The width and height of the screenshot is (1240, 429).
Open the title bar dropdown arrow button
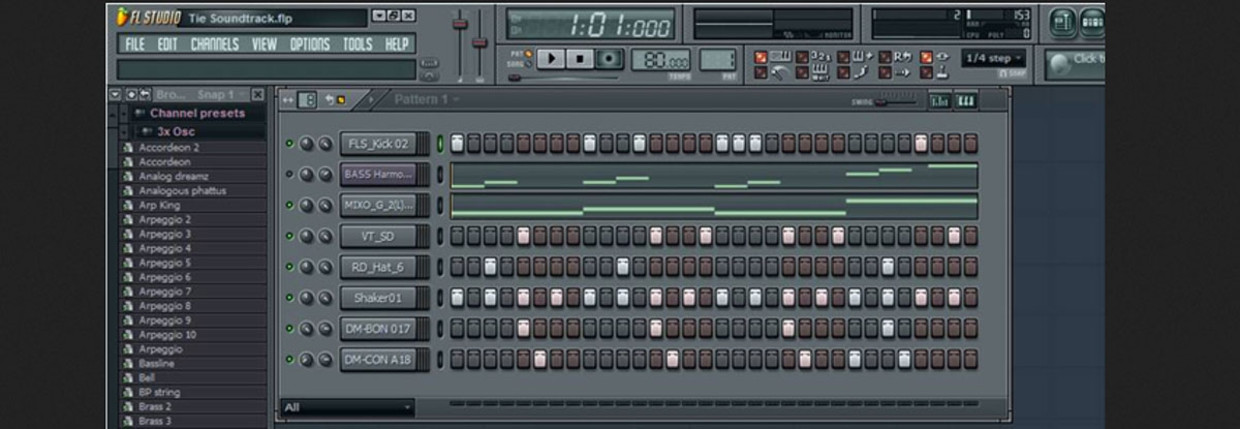(378, 16)
